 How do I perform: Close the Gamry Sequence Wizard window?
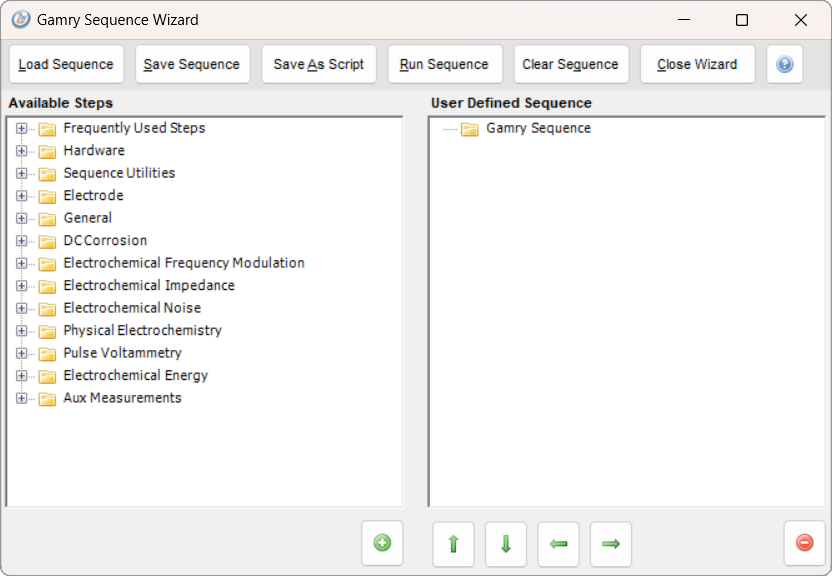801,20
